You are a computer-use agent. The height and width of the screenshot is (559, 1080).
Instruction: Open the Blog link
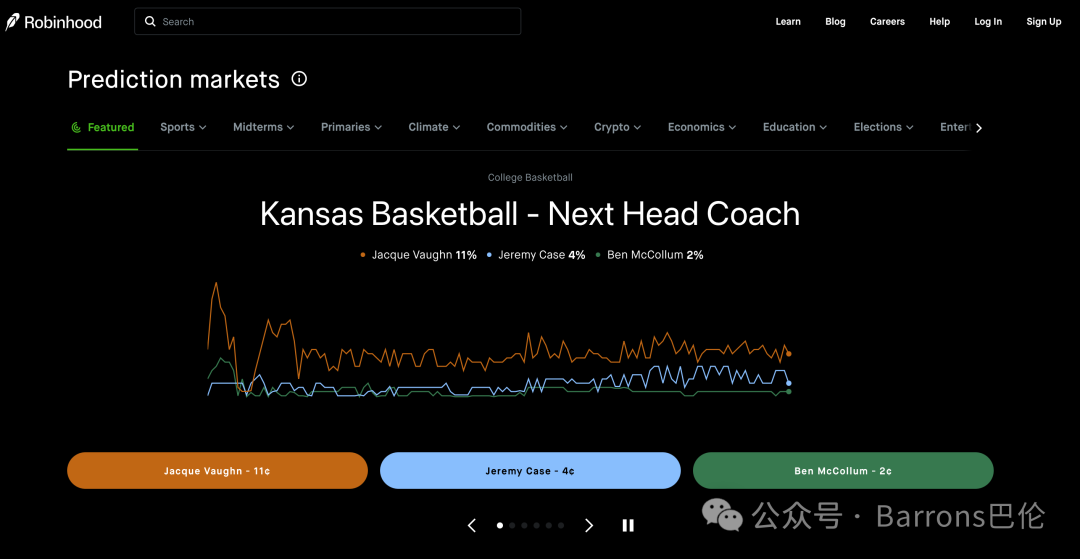(x=835, y=22)
